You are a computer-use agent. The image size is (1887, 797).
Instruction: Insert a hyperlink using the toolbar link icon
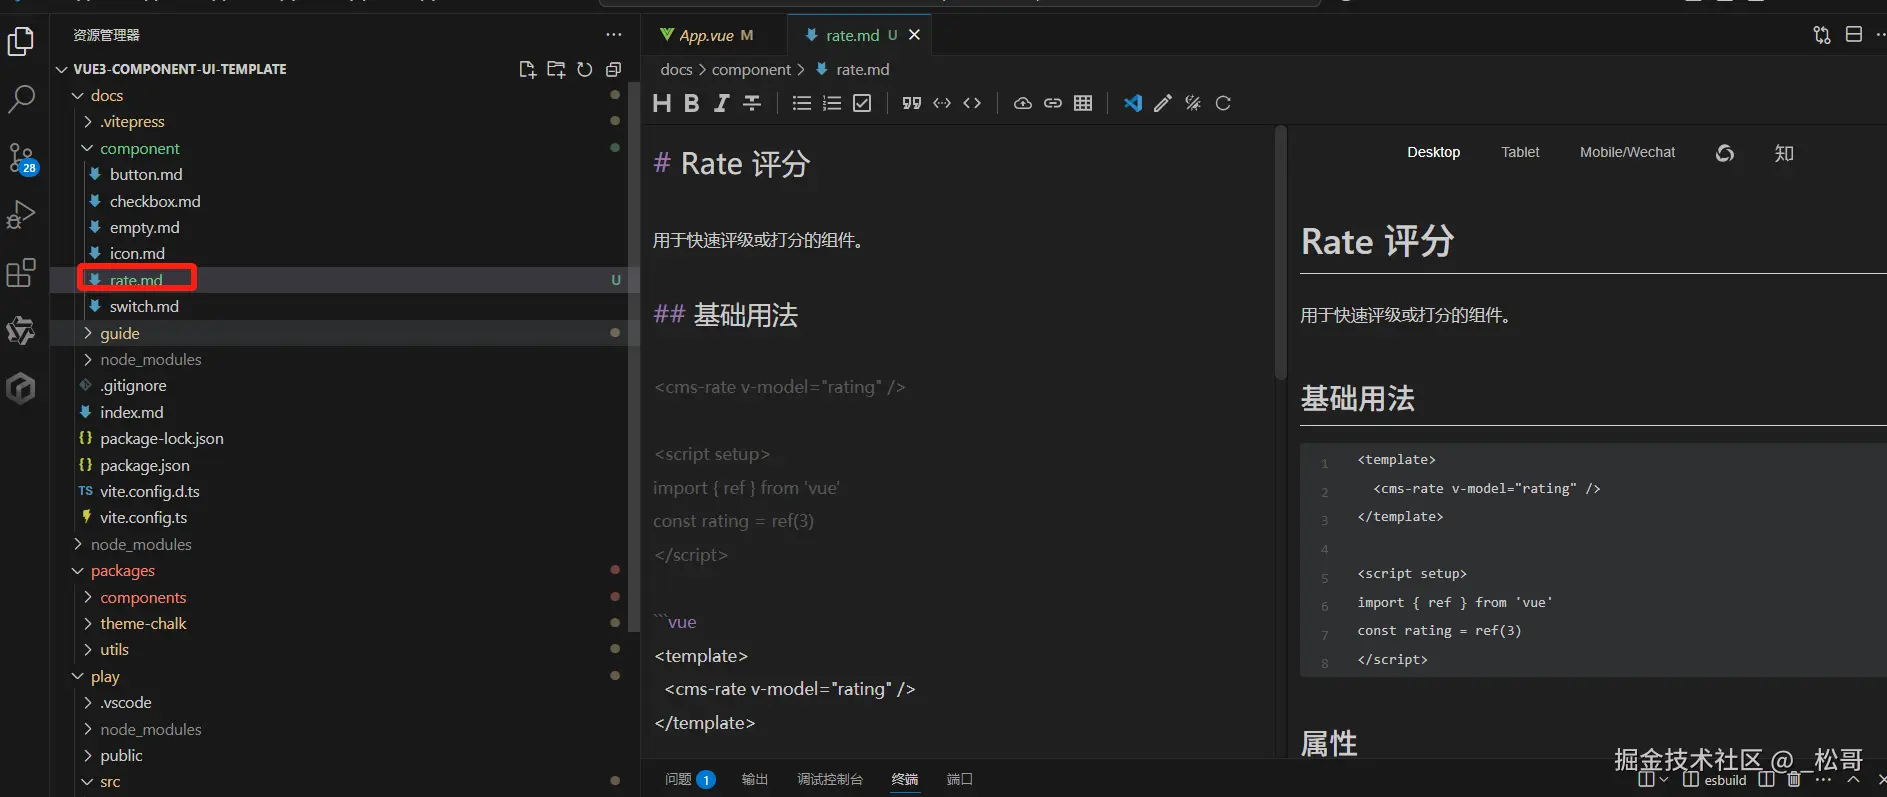coord(1053,103)
